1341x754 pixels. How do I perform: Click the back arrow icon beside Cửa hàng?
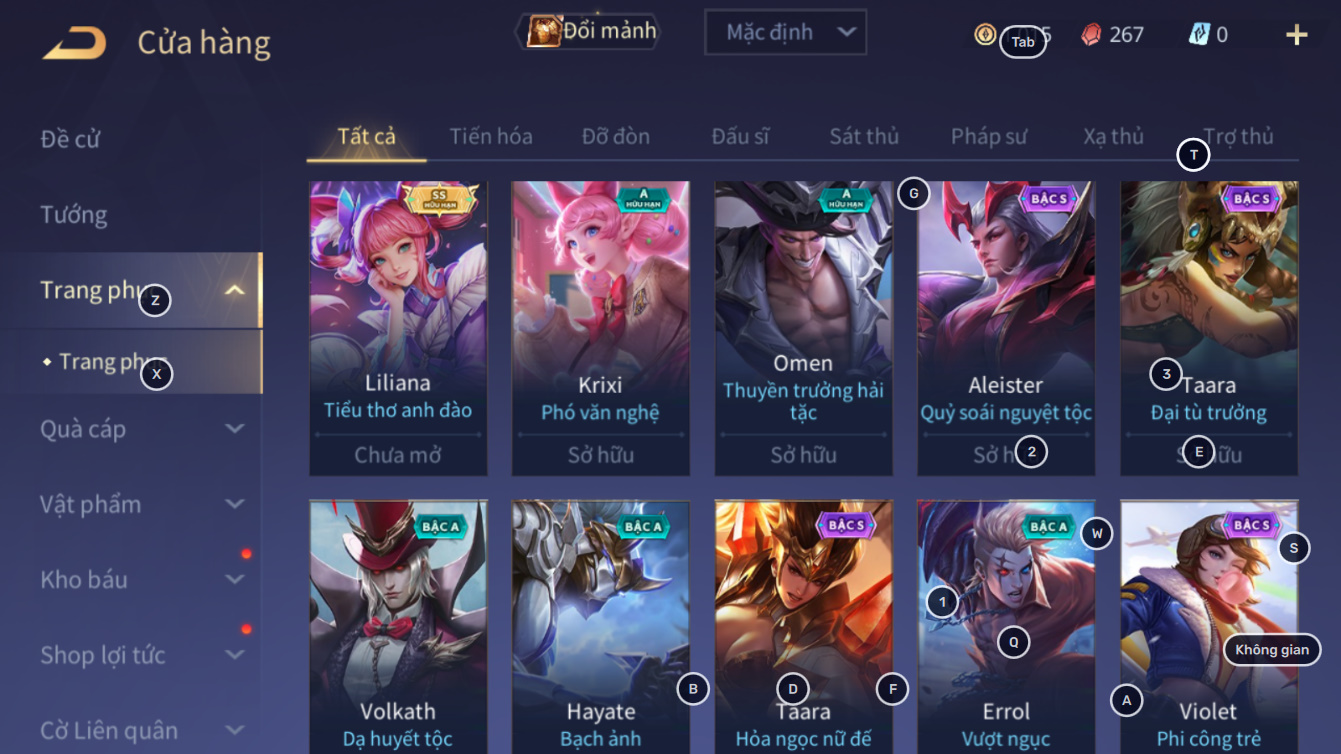pos(74,43)
